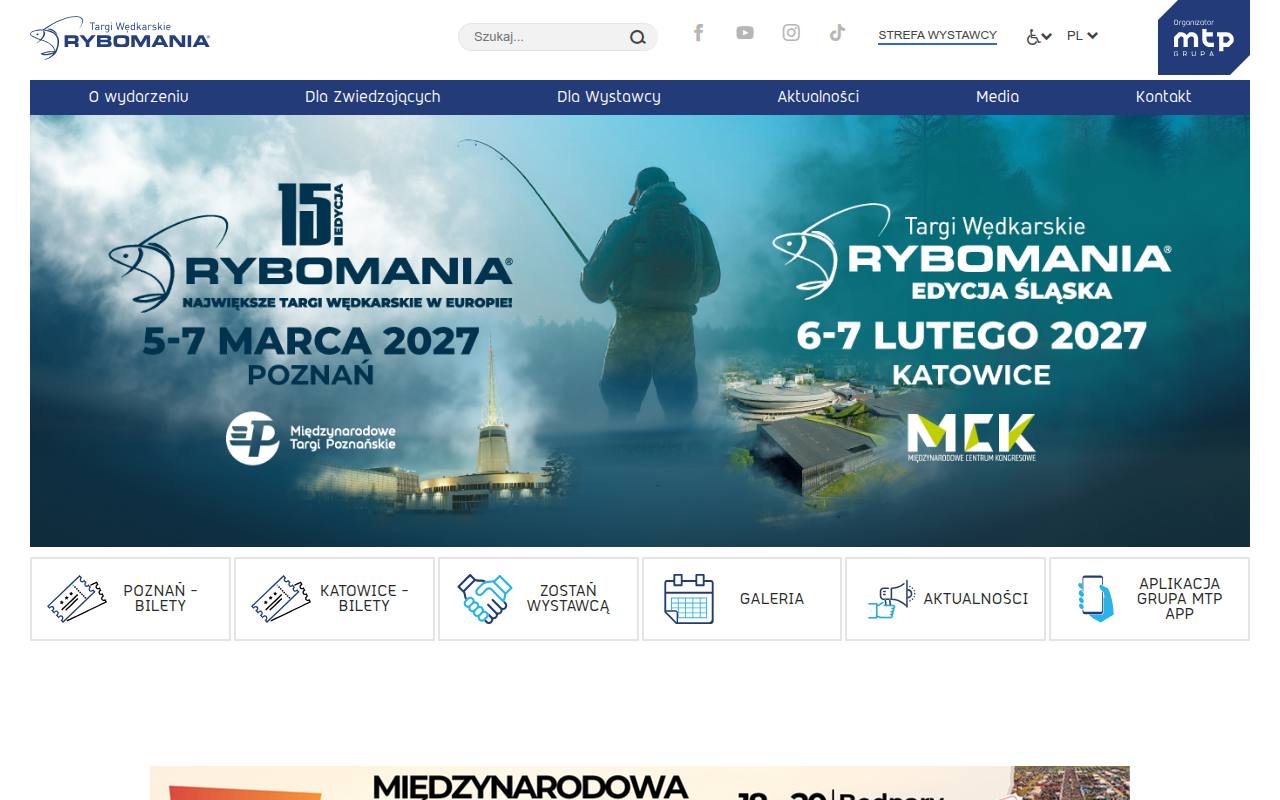This screenshot has width=1280, height=800.
Task: Select Zostań Wystawcą tile label
Action: tap(568, 598)
